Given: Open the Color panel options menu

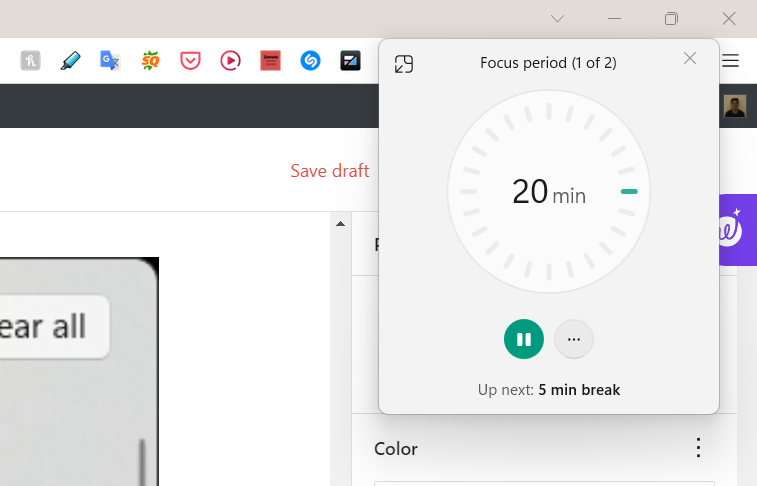Looking at the screenshot, I should point(699,448).
